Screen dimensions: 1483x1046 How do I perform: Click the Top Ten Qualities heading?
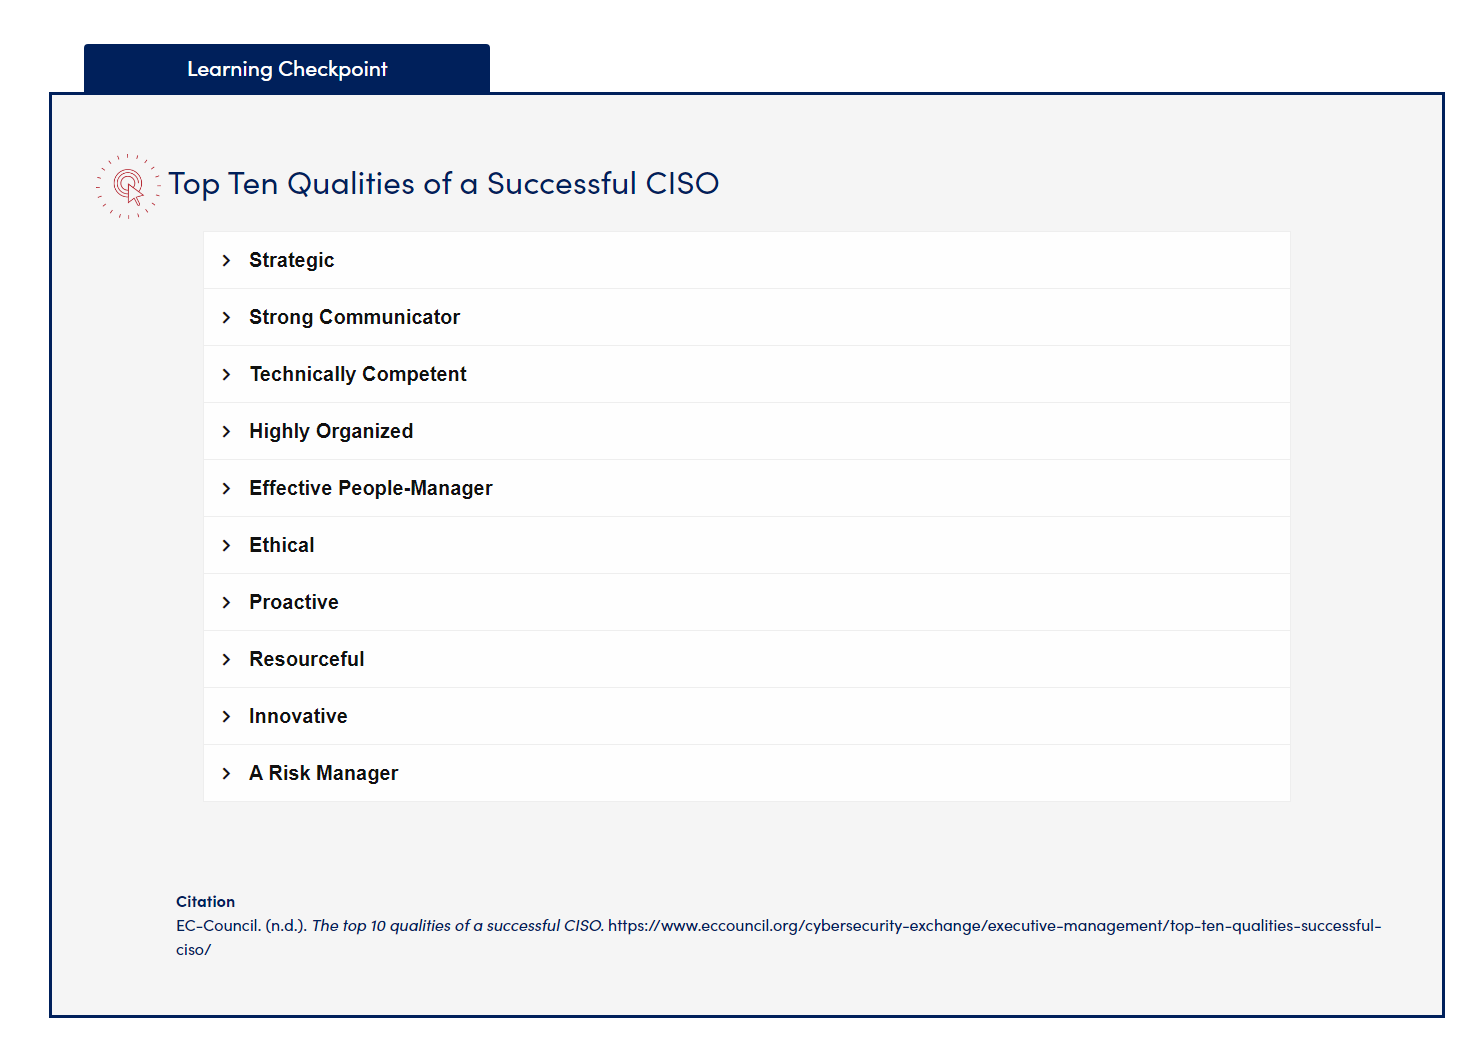pyautogui.click(x=443, y=184)
